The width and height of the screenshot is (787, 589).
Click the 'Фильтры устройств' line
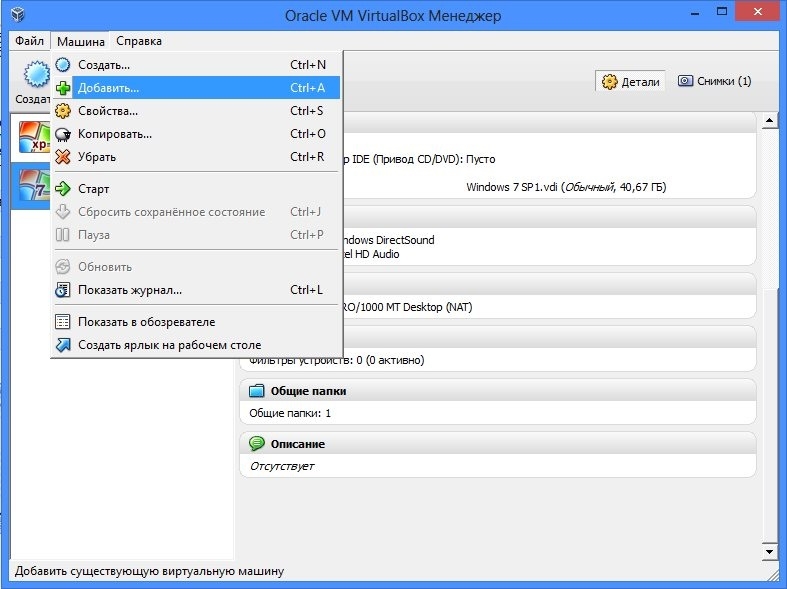pyautogui.click(x=336, y=360)
